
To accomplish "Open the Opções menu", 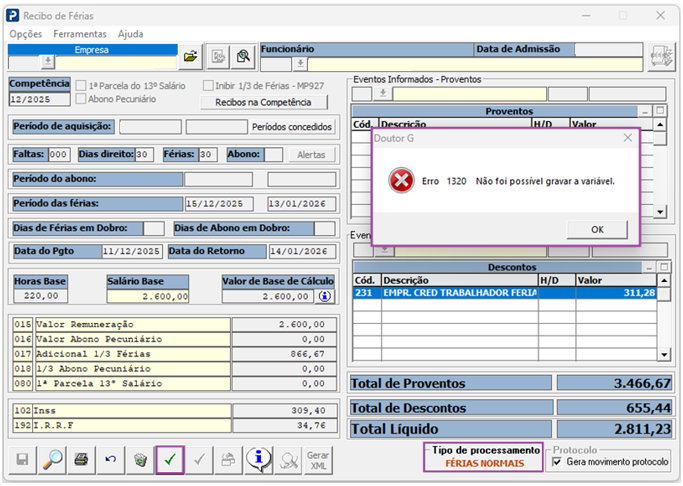I will click(x=26, y=34).
